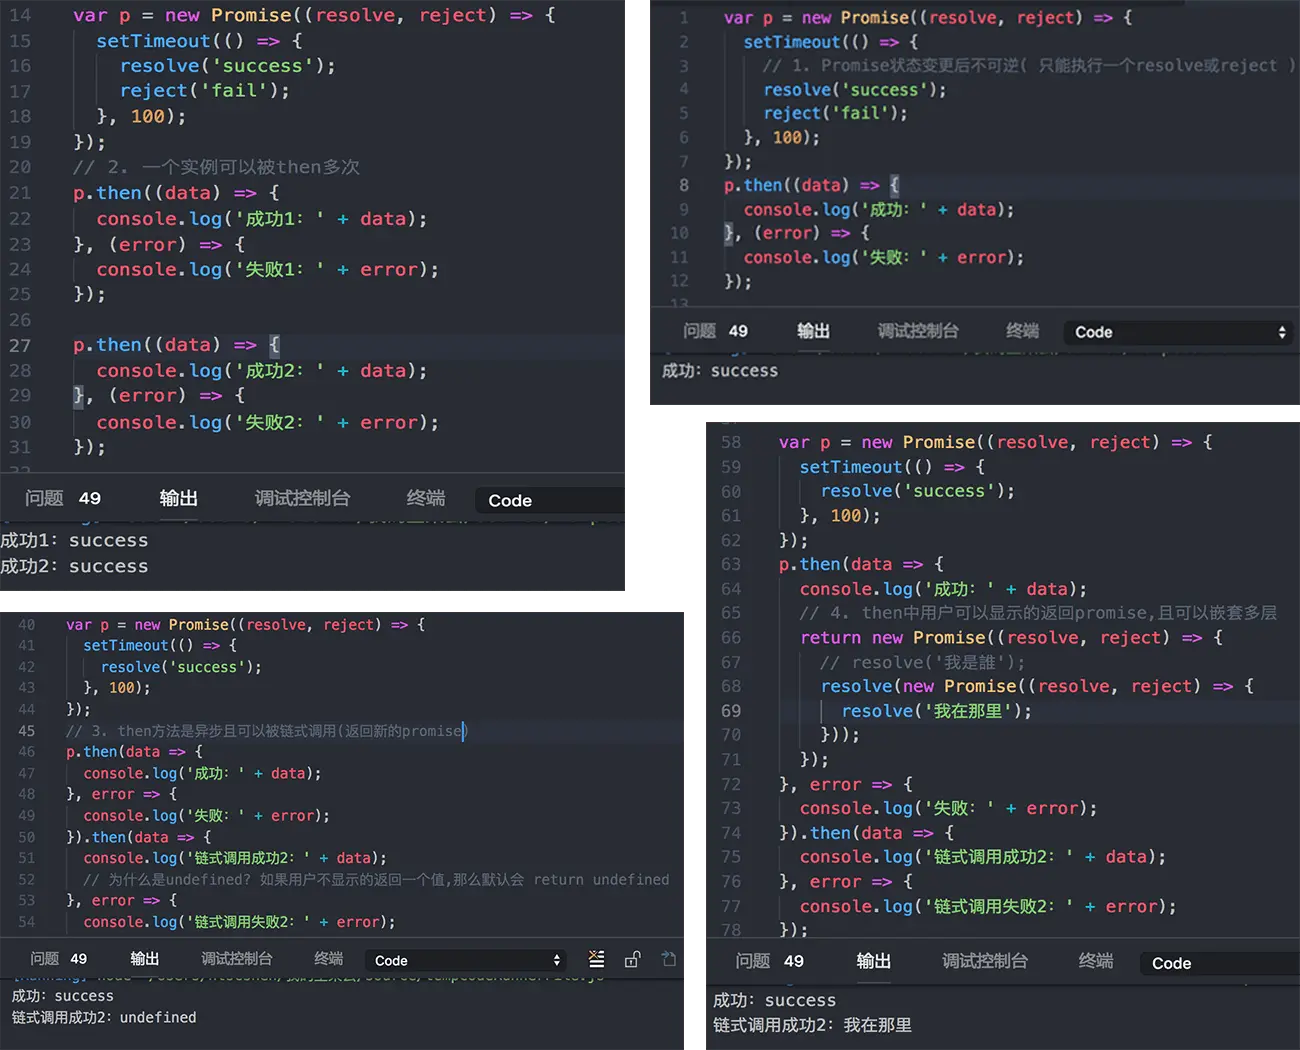Click the open output in editor icon

pyautogui.click(x=668, y=959)
